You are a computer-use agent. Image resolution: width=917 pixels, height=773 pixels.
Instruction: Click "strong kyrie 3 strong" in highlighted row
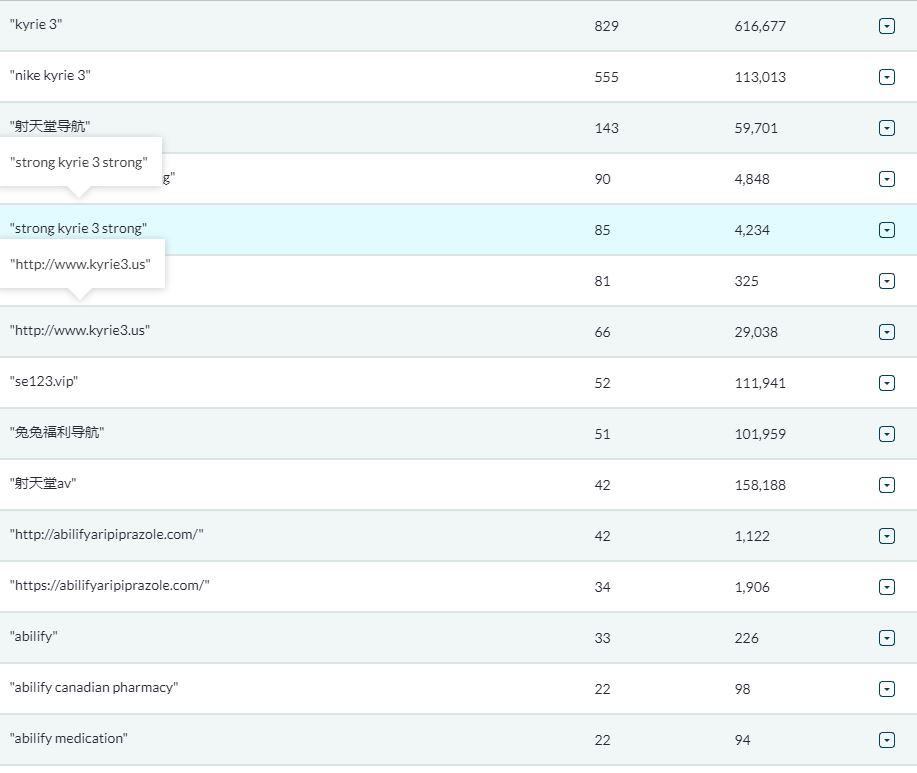click(78, 229)
